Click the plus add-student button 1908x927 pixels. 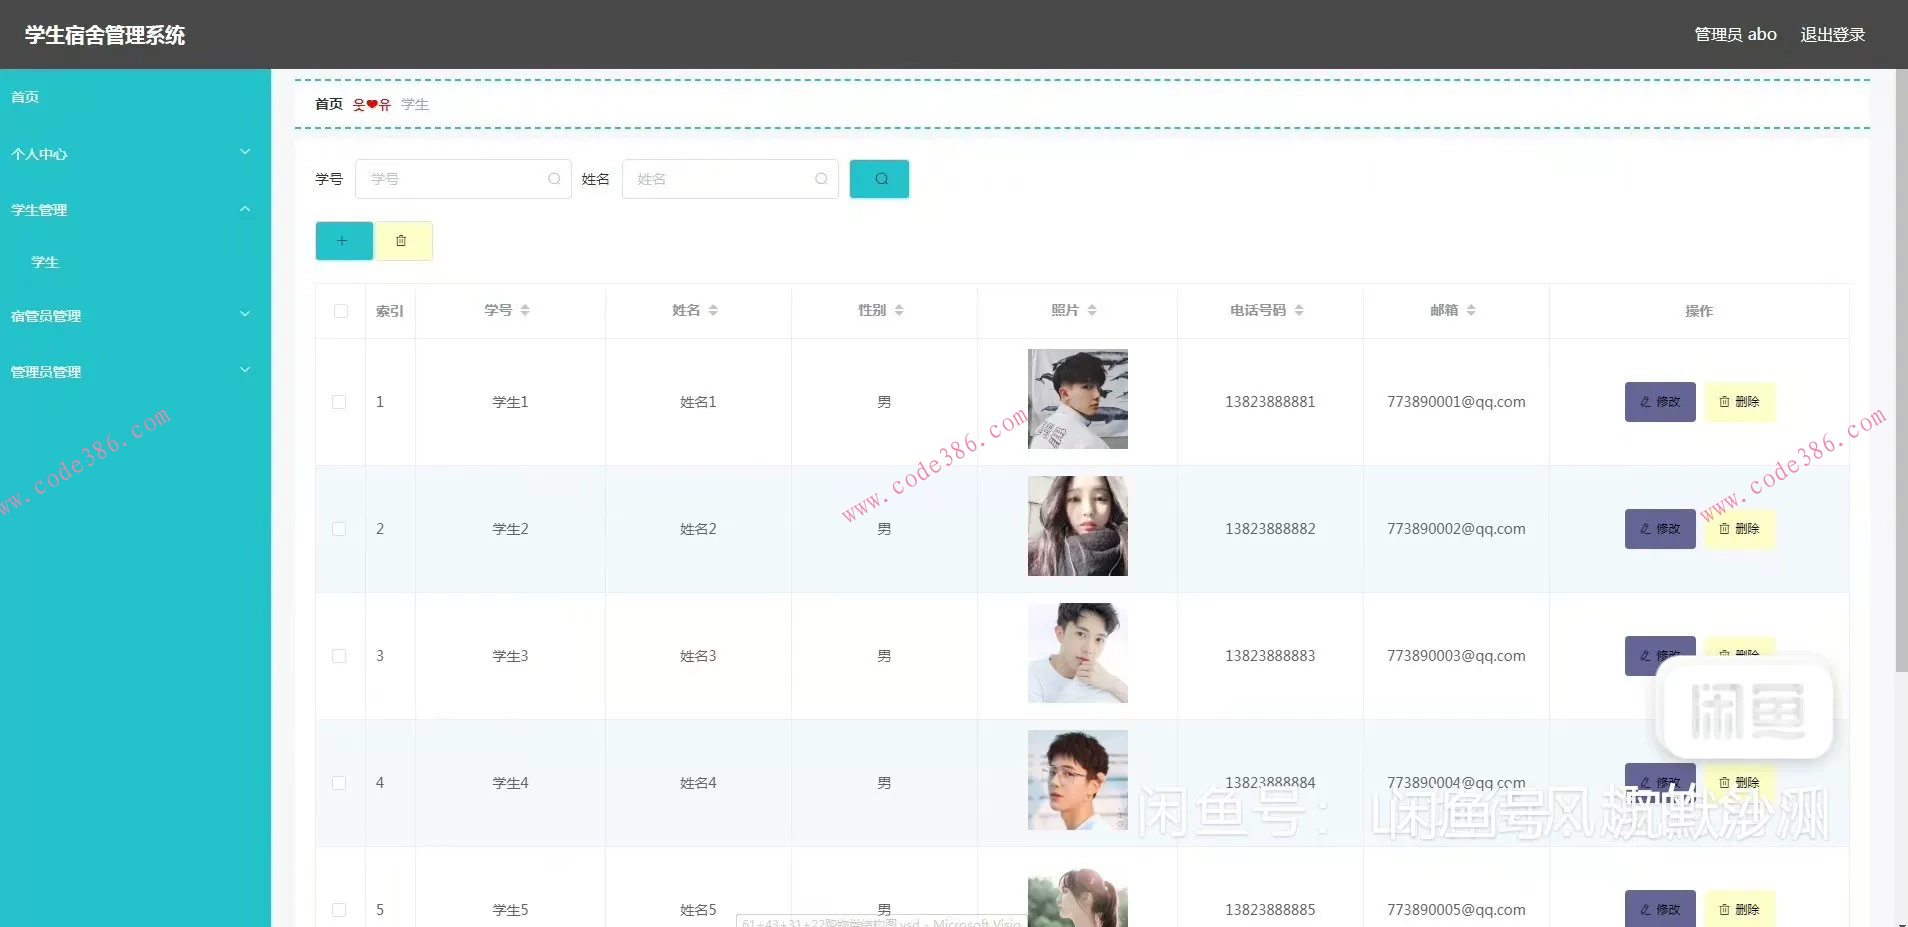[x=344, y=241]
